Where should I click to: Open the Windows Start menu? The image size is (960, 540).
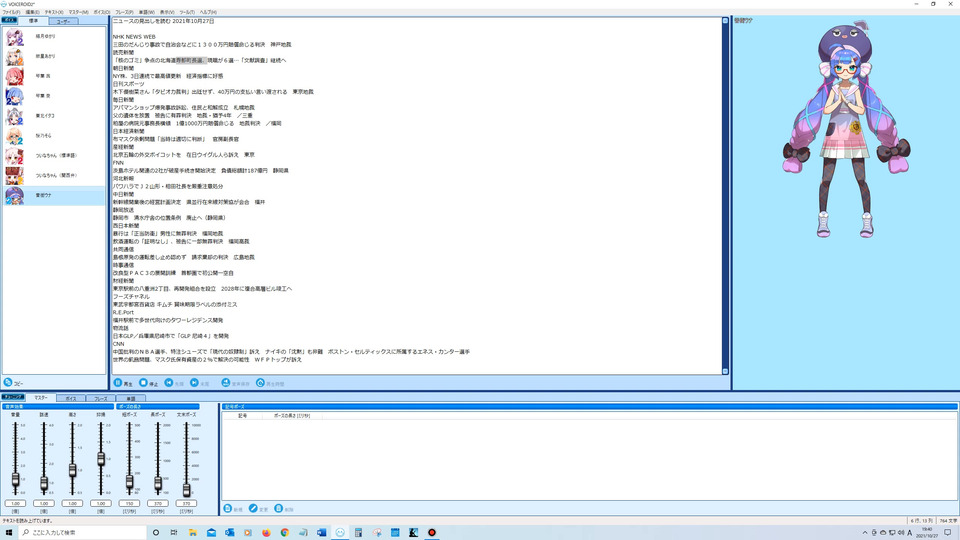(x=9, y=533)
